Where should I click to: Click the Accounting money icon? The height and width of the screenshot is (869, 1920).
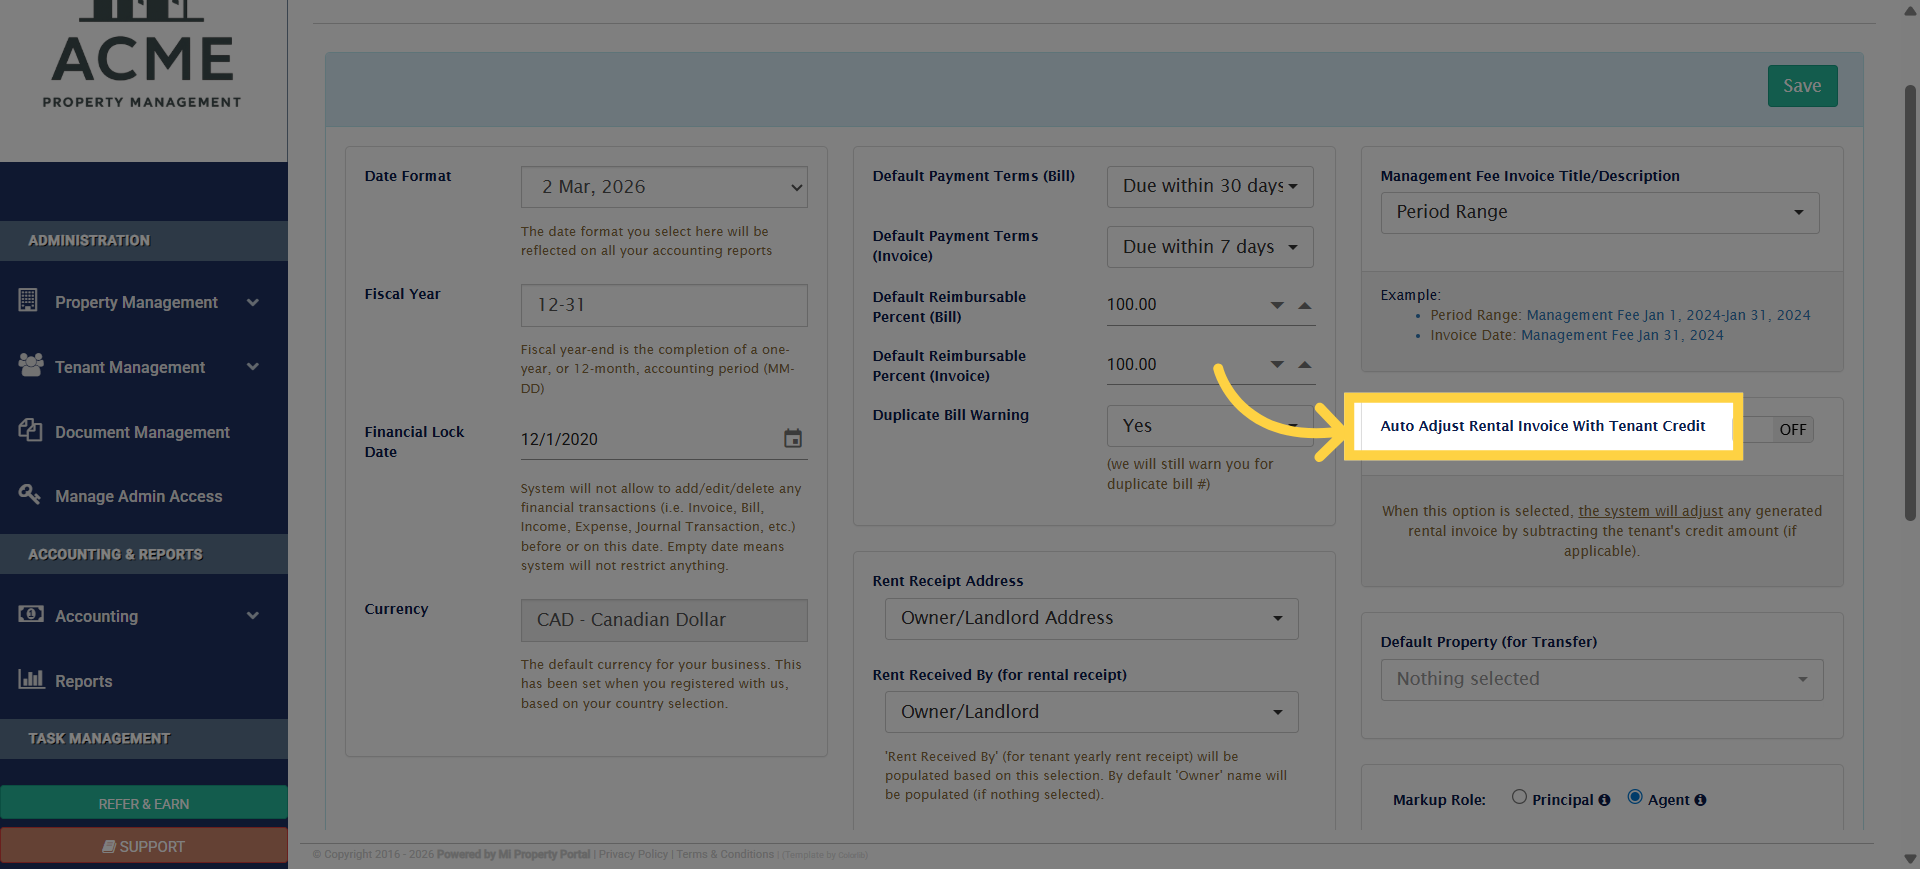pyautogui.click(x=31, y=614)
